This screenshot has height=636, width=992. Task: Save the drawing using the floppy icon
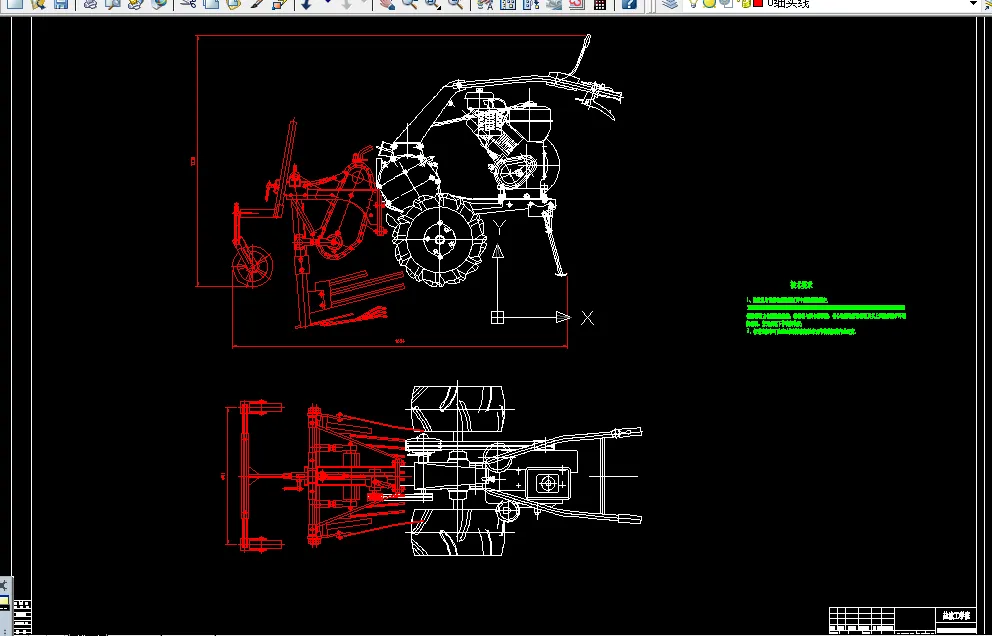[61, 4]
